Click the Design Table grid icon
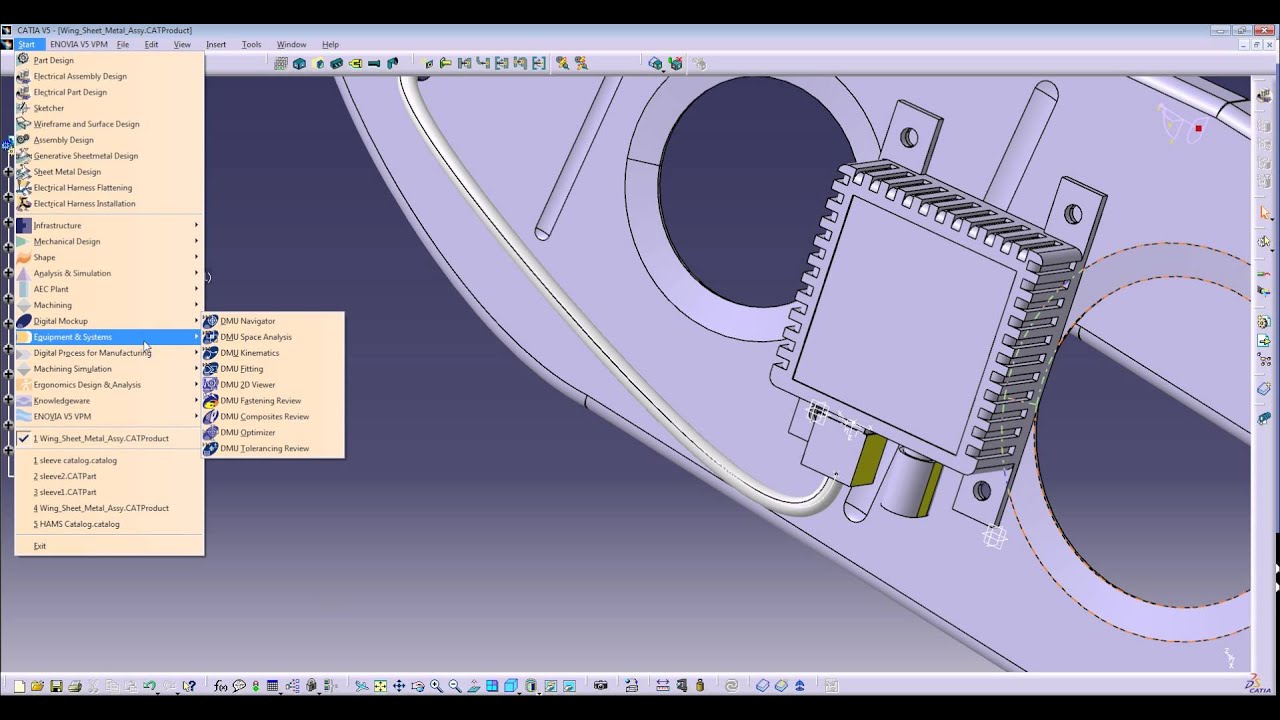The height and width of the screenshot is (720, 1280). coord(272,686)
